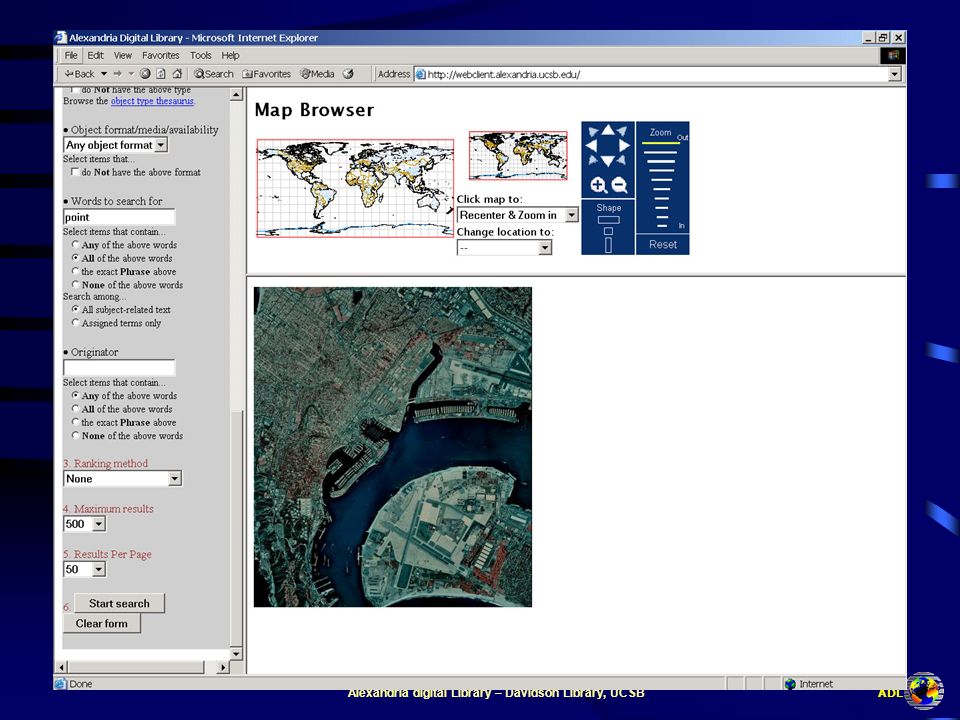Click the Forward arrow button
960x720 pixels.
(118, 73)
